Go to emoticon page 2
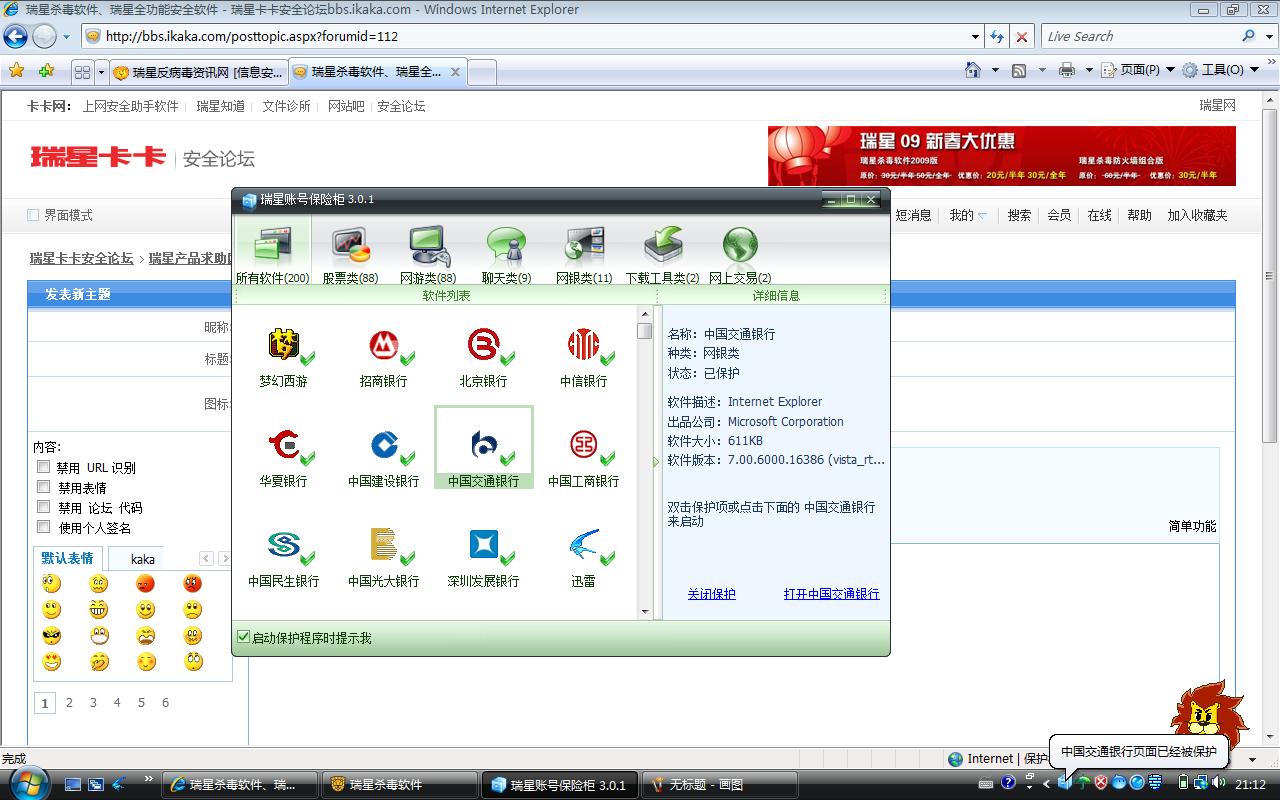 69,702
